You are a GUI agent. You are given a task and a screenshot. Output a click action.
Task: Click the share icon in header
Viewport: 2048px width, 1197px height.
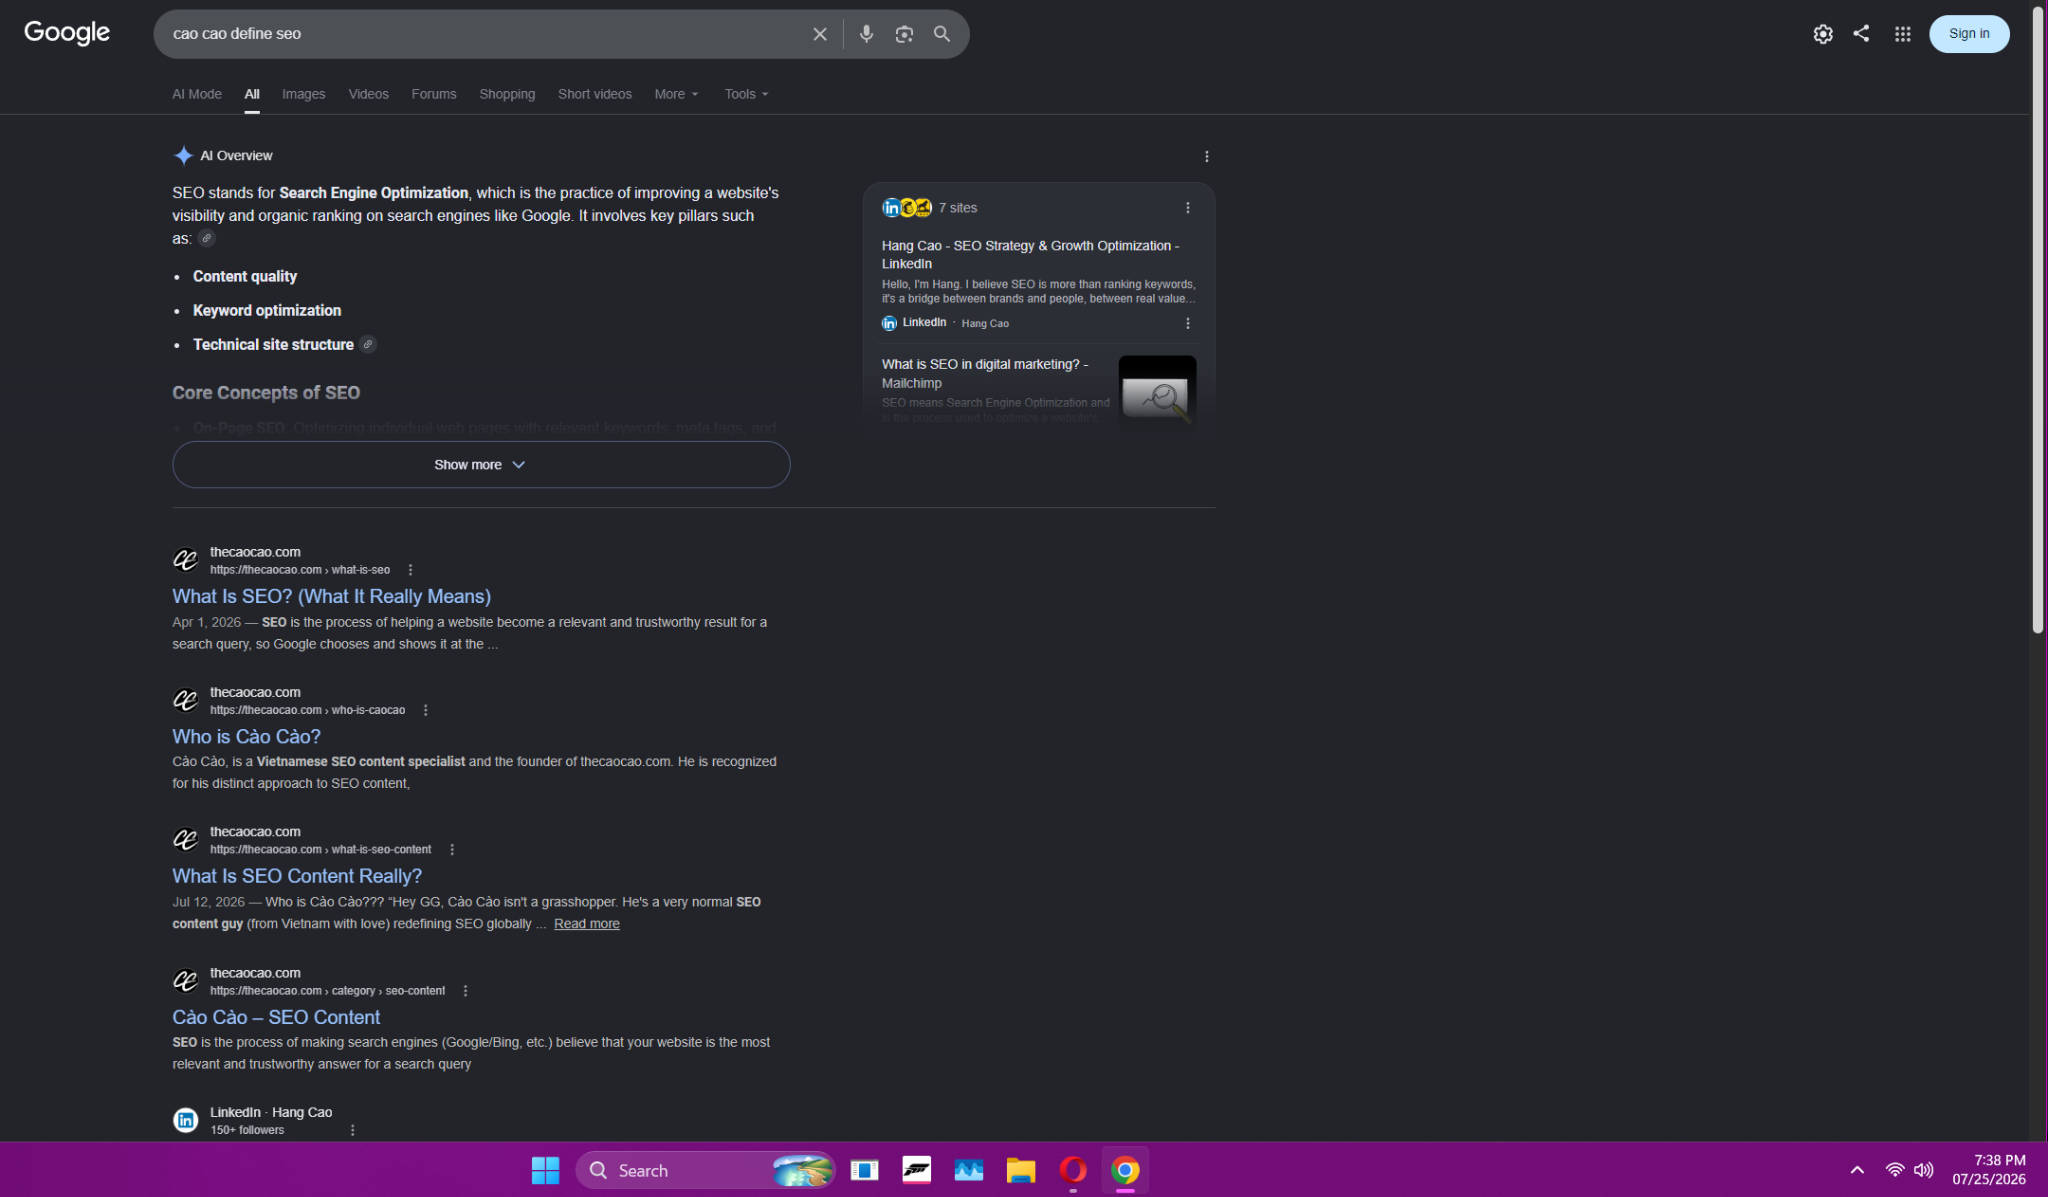tap(1861, 33)
